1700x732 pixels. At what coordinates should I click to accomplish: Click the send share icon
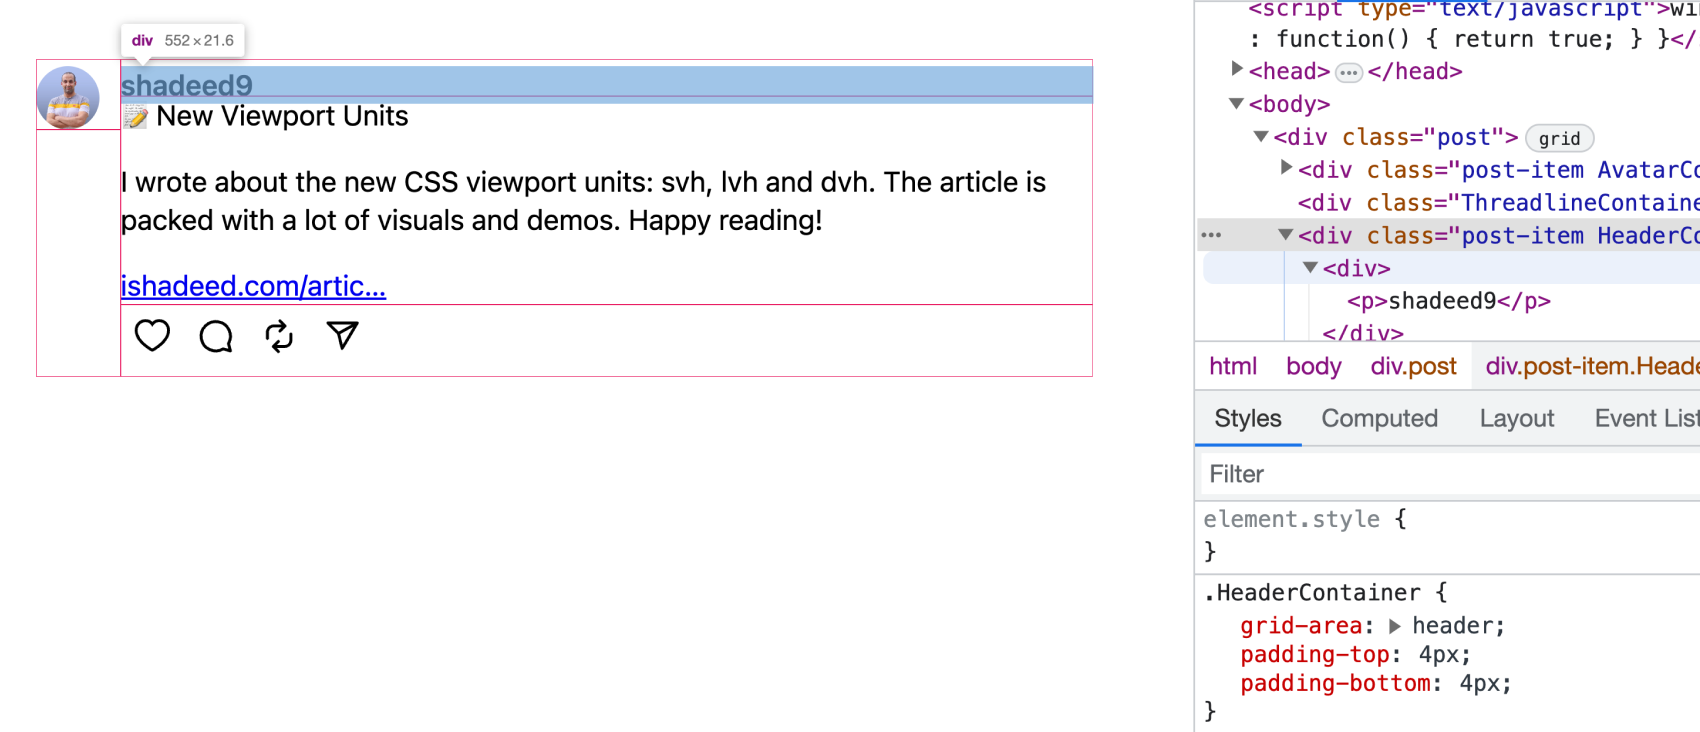tap(342, 335)
